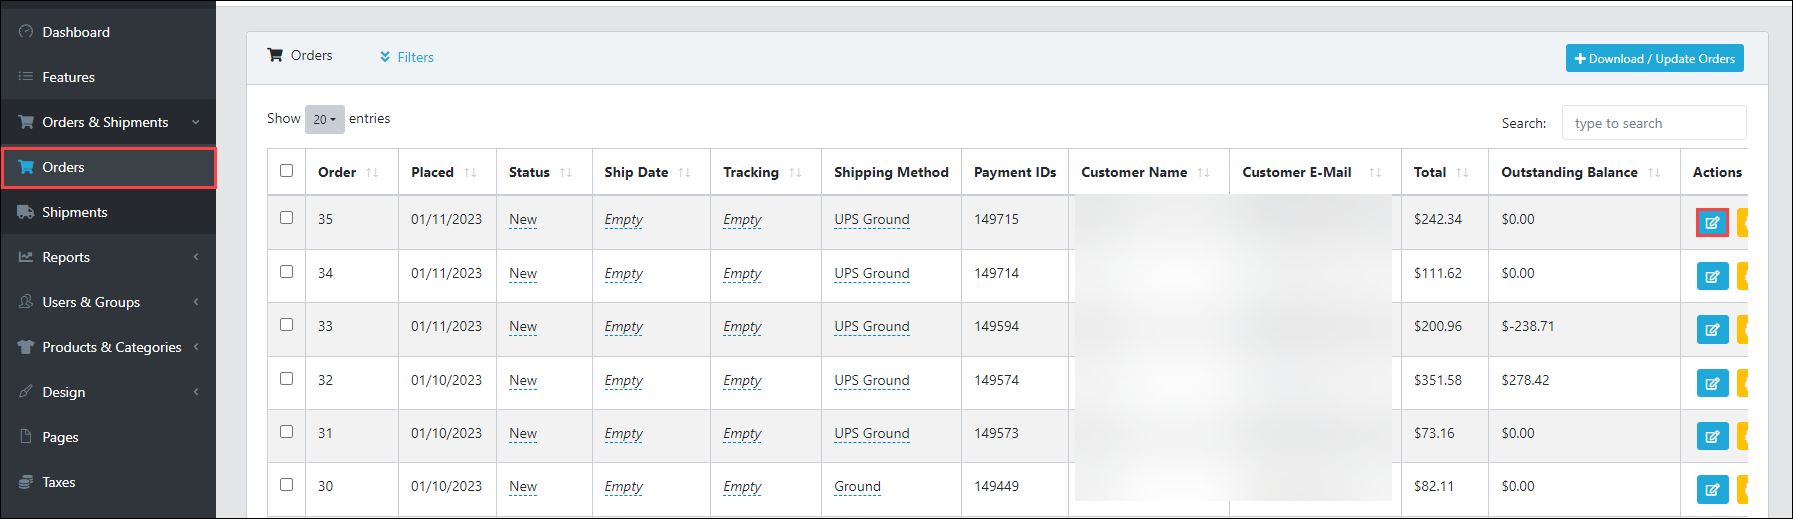Click the brush icon beside Design
Screen dimensions: 1793x519
26,392
